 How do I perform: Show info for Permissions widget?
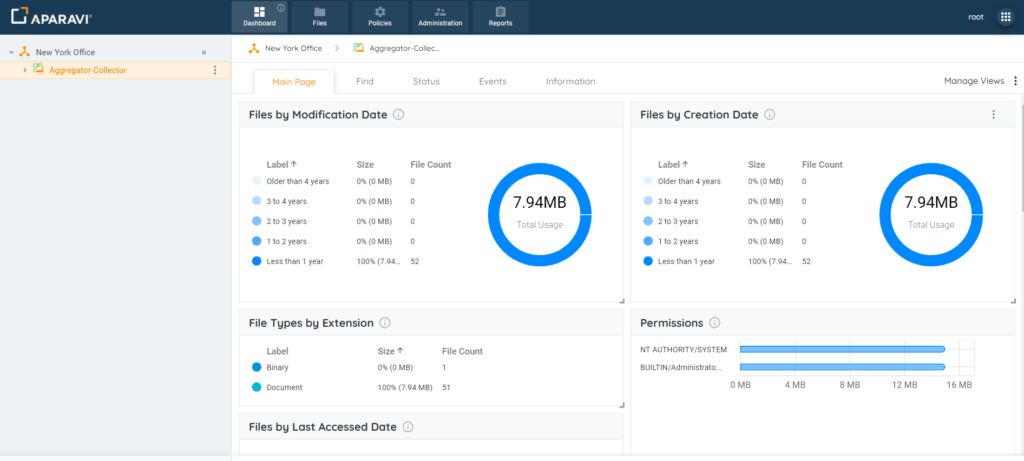(714, 323)
